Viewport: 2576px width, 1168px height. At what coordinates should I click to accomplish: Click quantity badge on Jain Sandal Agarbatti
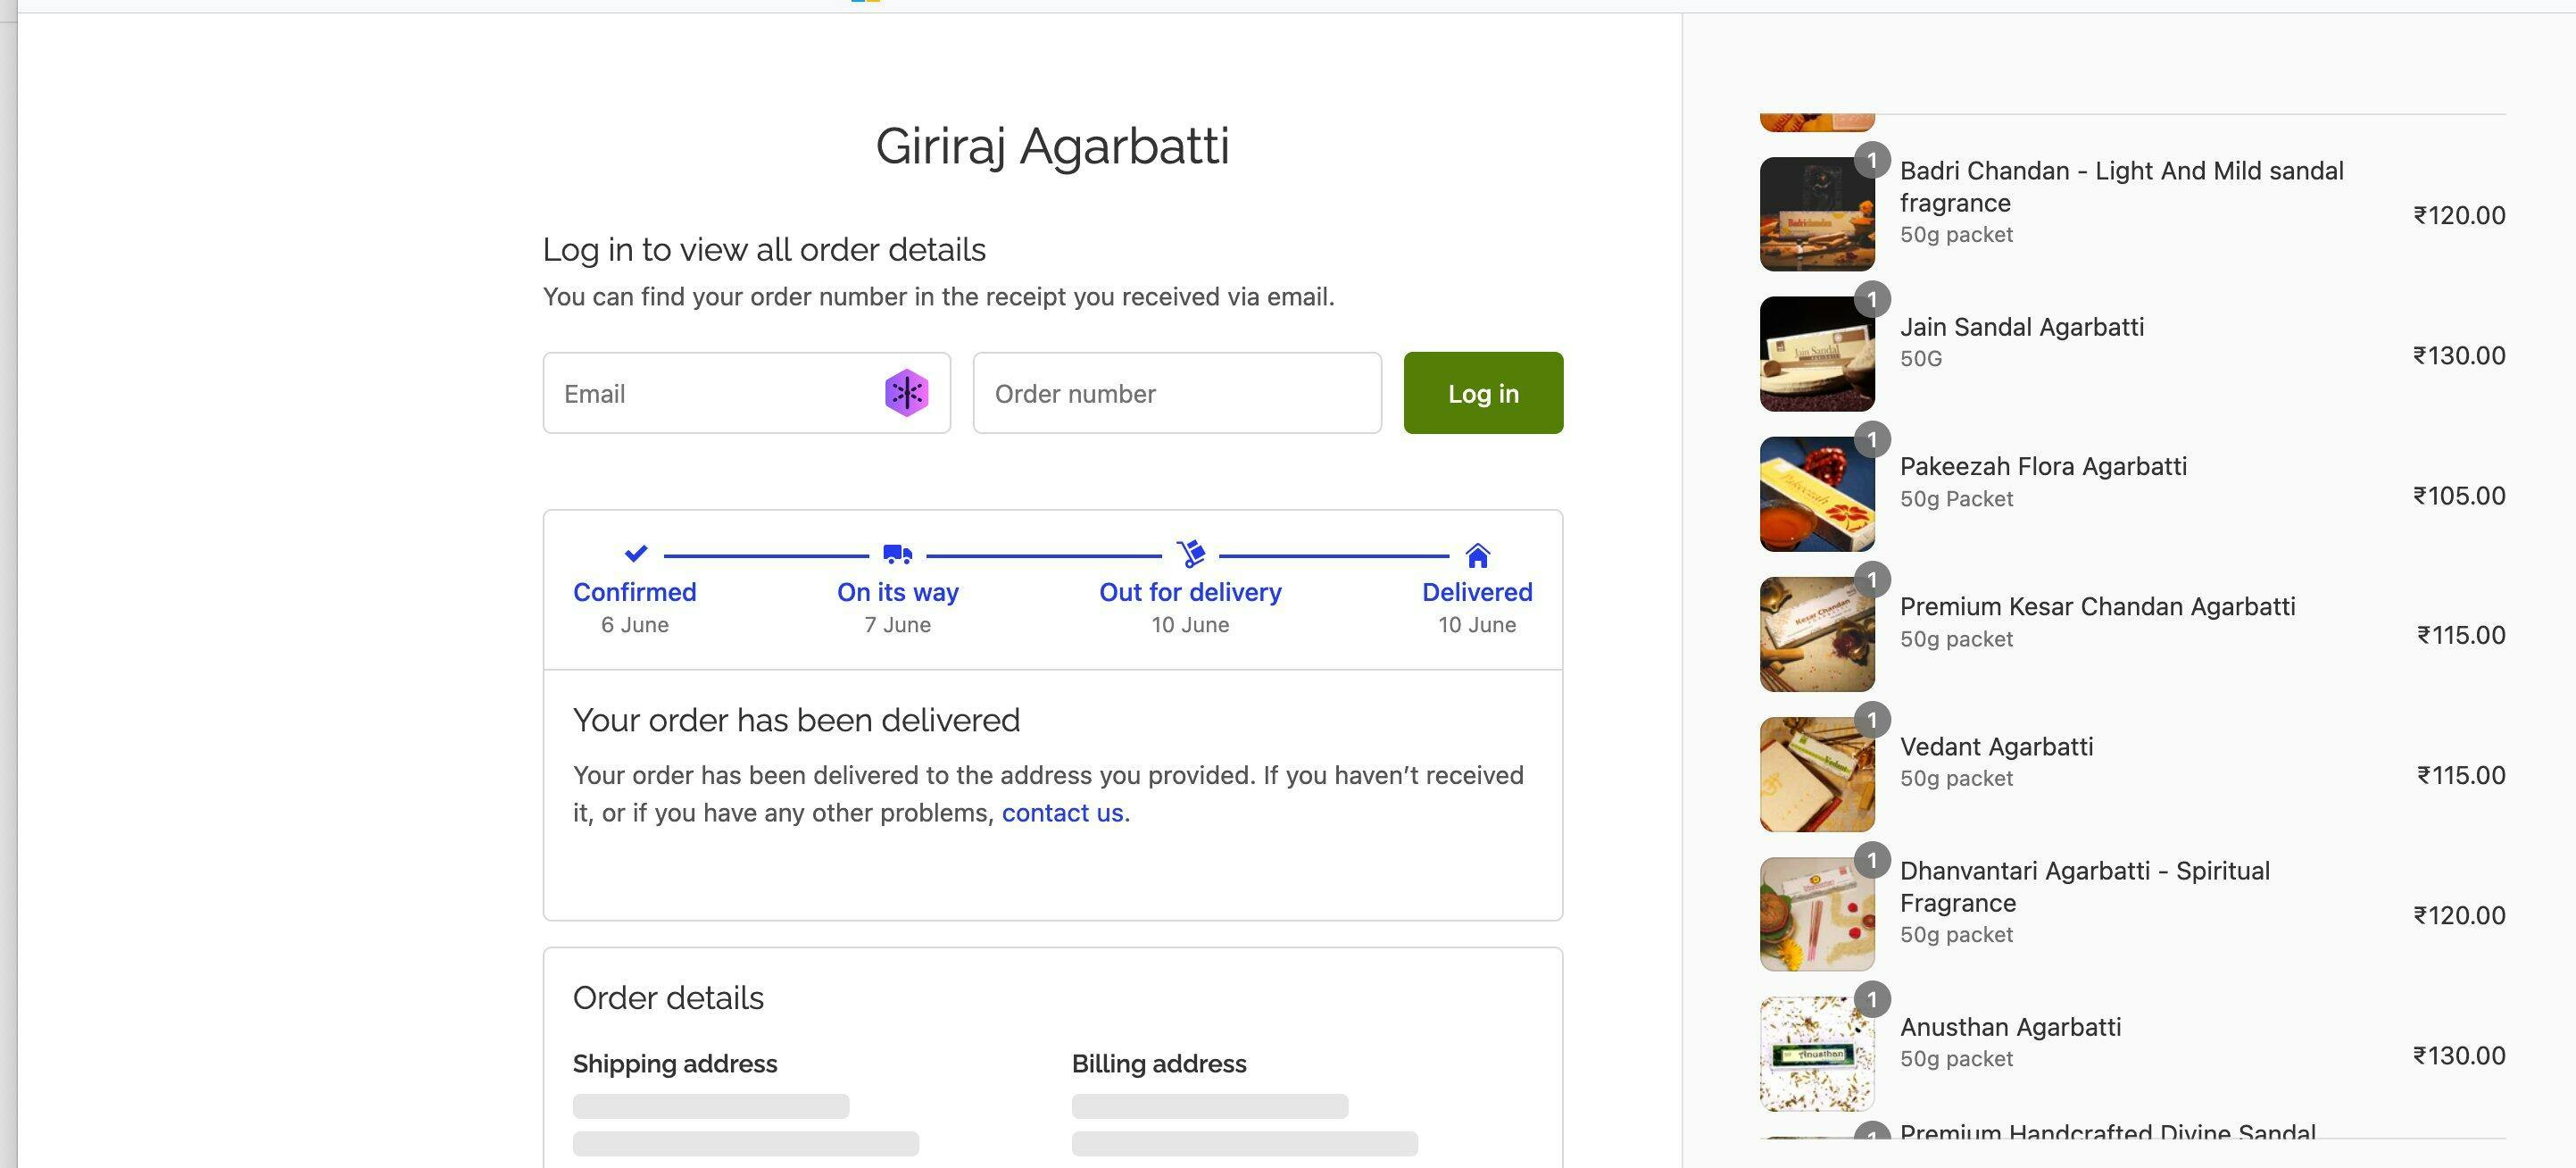coord(1872,300)
